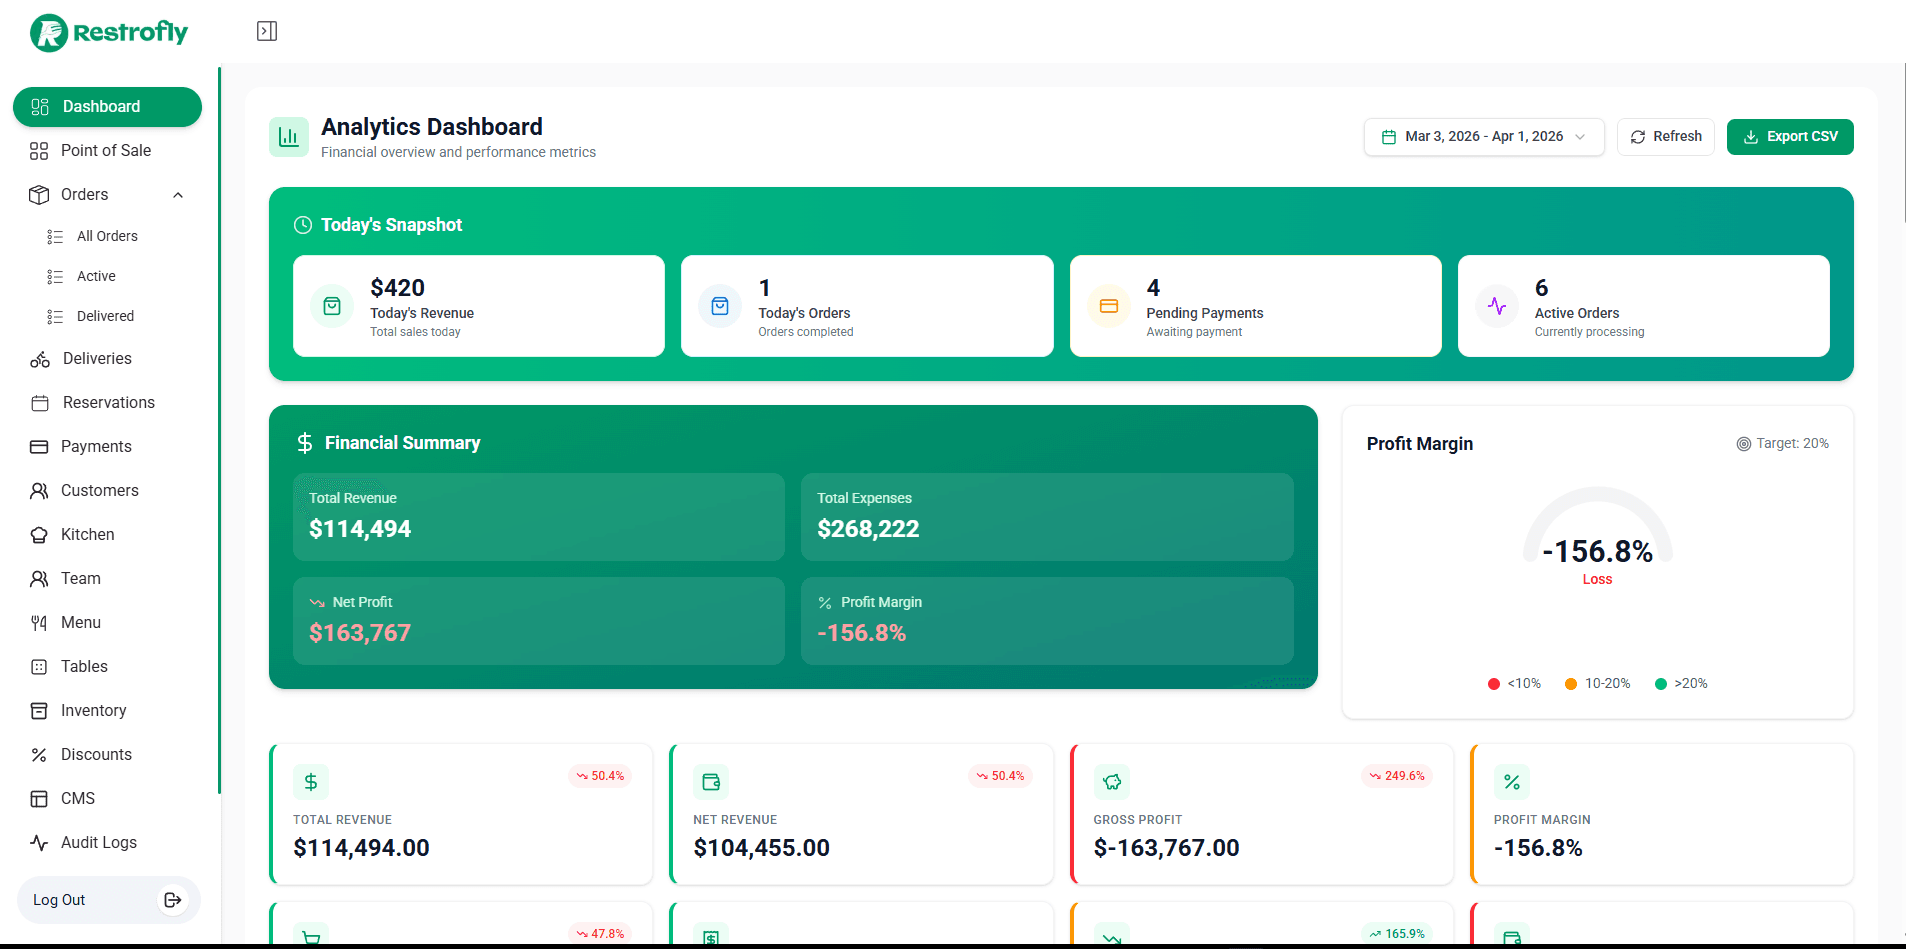Click the Deliveries bike icon

(x=40, y=359)
